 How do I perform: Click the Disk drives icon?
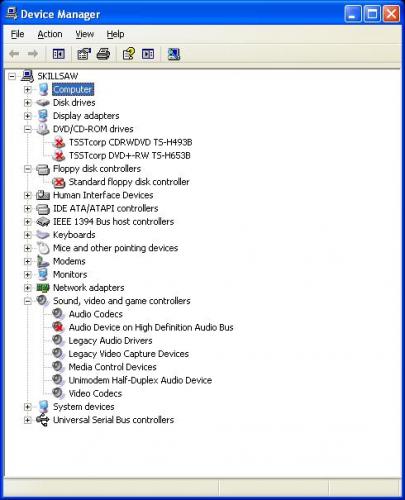(x=43, y=103)
